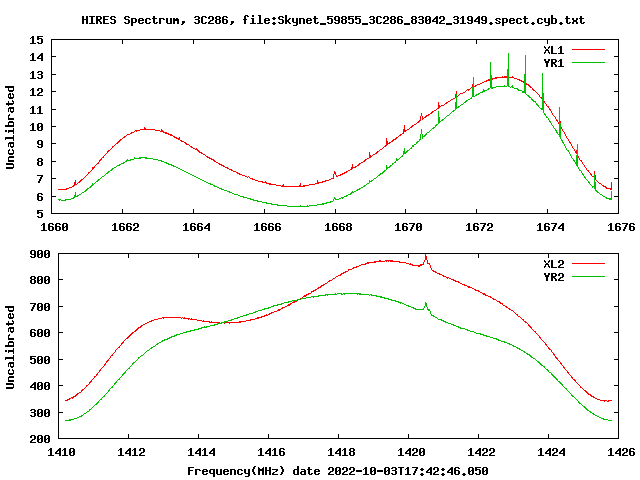Click the 1414 x-axis tick label
This screenshot has width=640, height=480.
[202, 452]
